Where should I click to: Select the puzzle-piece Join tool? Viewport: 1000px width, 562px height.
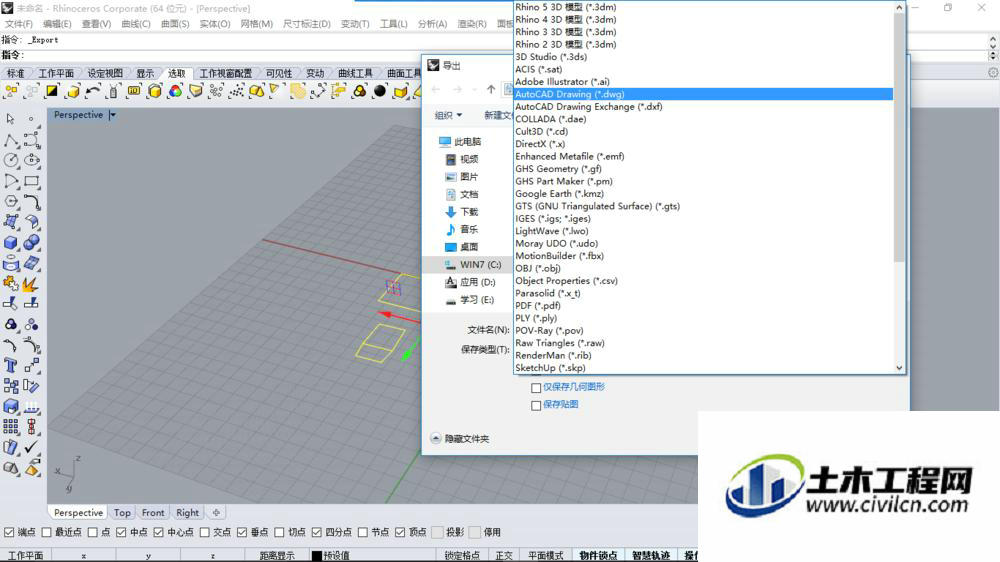click(x=11, y=283)
